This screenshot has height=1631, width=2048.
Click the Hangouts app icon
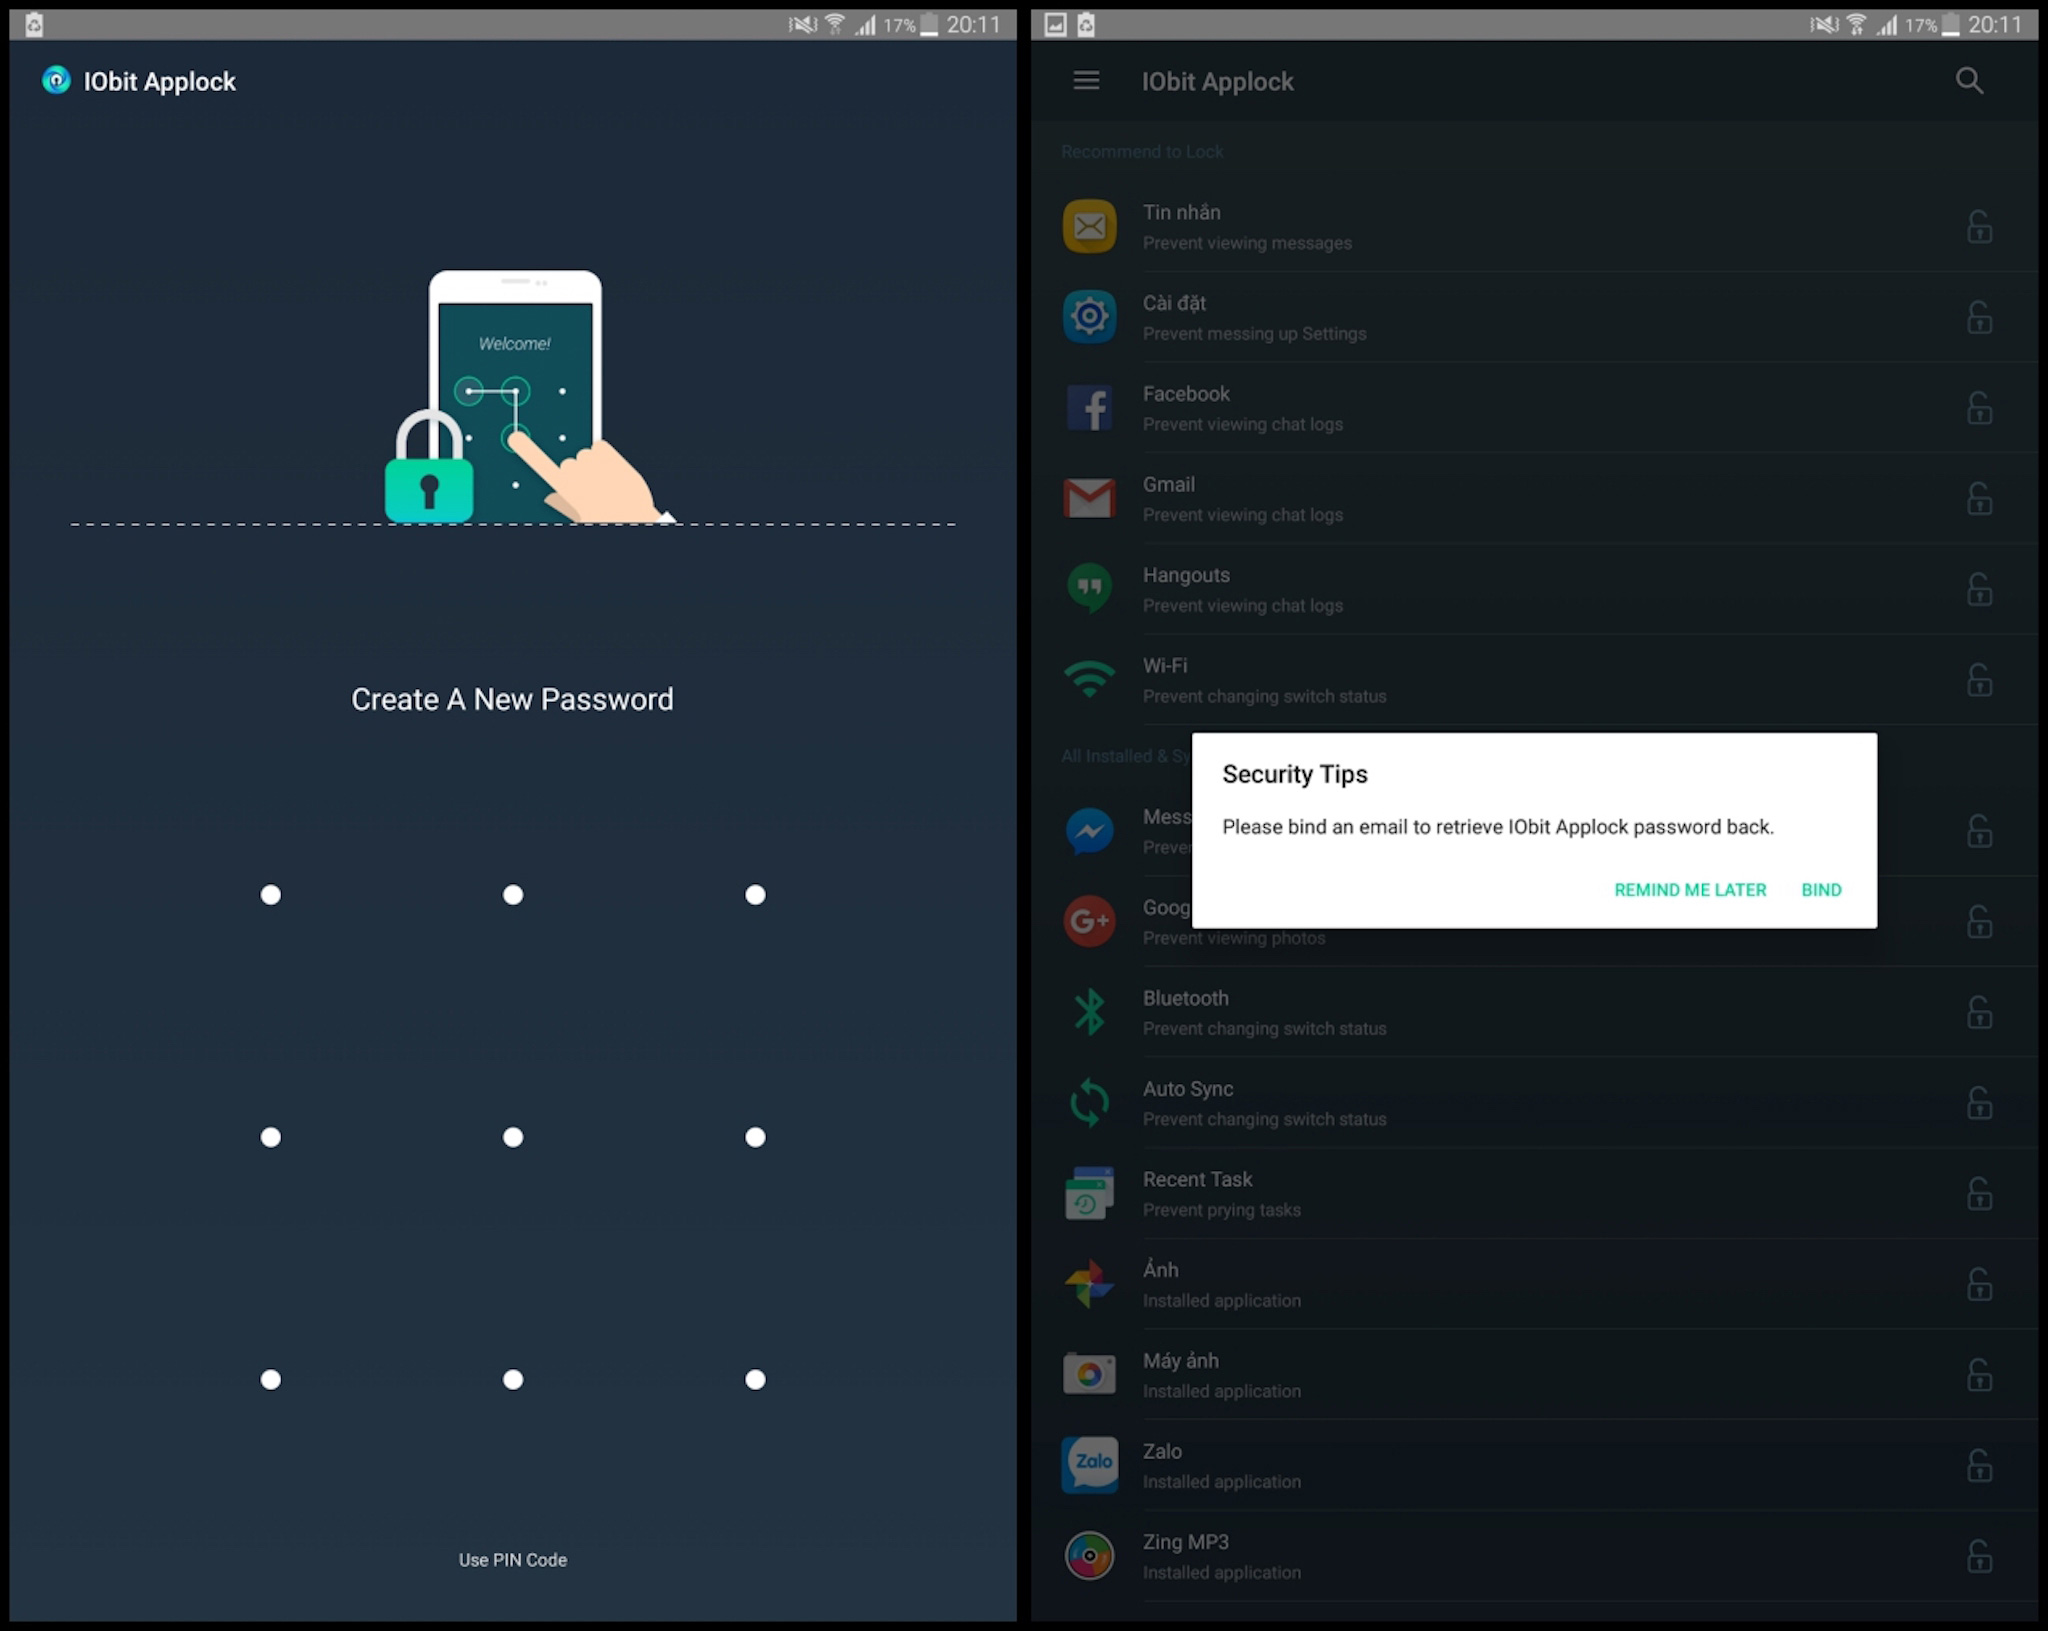point(1089,589)
